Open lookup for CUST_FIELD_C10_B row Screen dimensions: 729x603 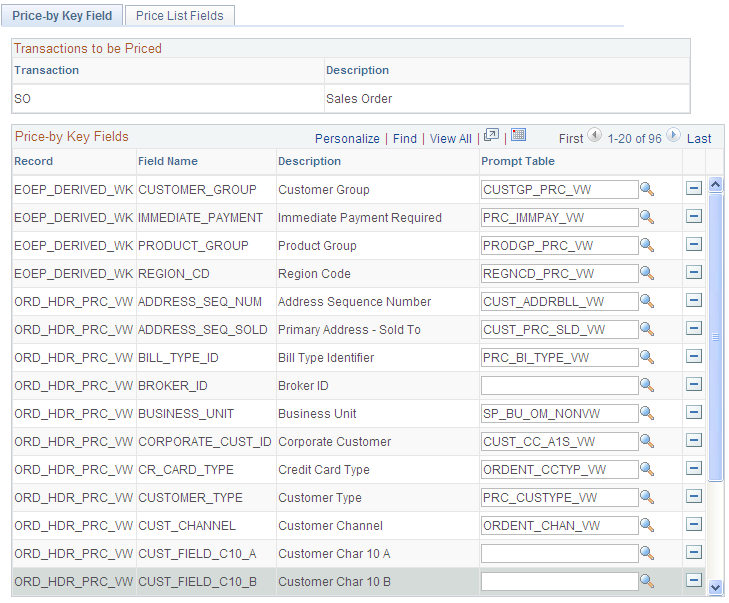(x=647, y=581)
